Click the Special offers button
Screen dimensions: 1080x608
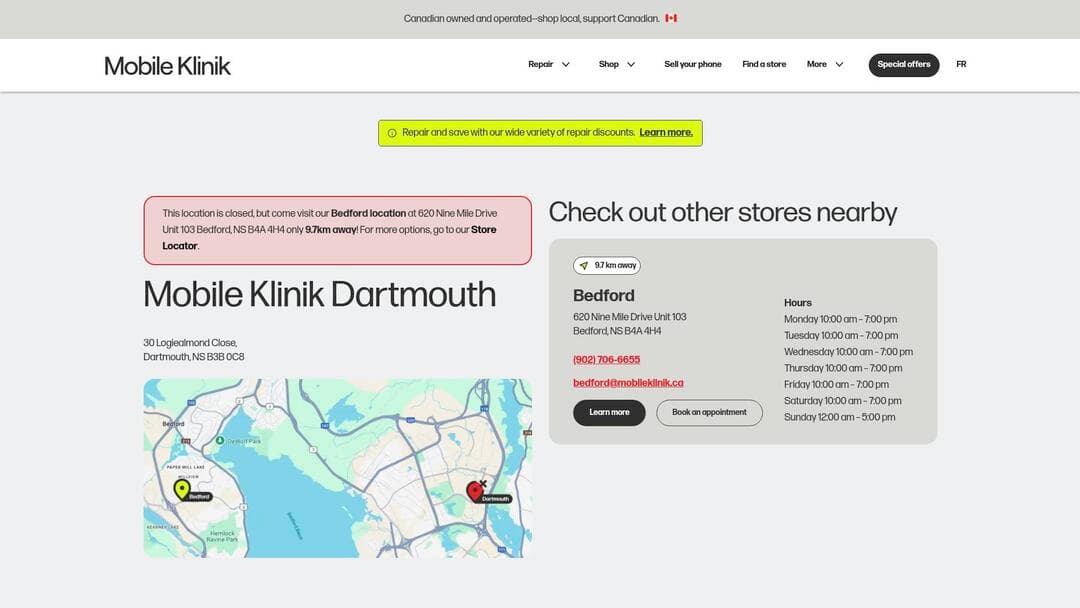[x=903, y=64]
